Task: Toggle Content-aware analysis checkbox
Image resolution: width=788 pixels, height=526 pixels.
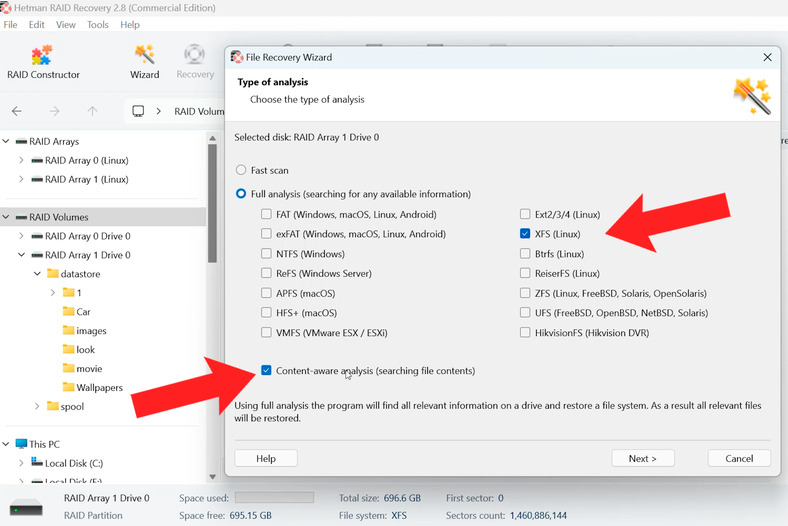Action: pos(266,370)
